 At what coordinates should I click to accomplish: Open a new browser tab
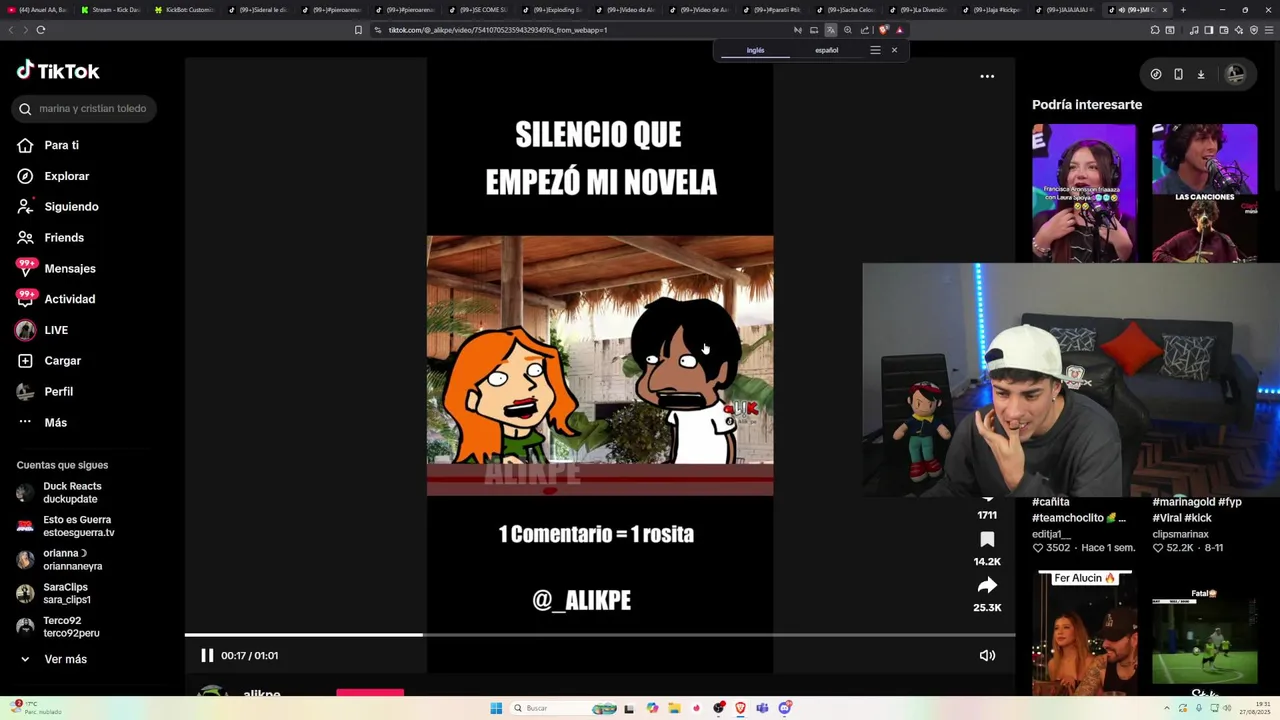1183,10
